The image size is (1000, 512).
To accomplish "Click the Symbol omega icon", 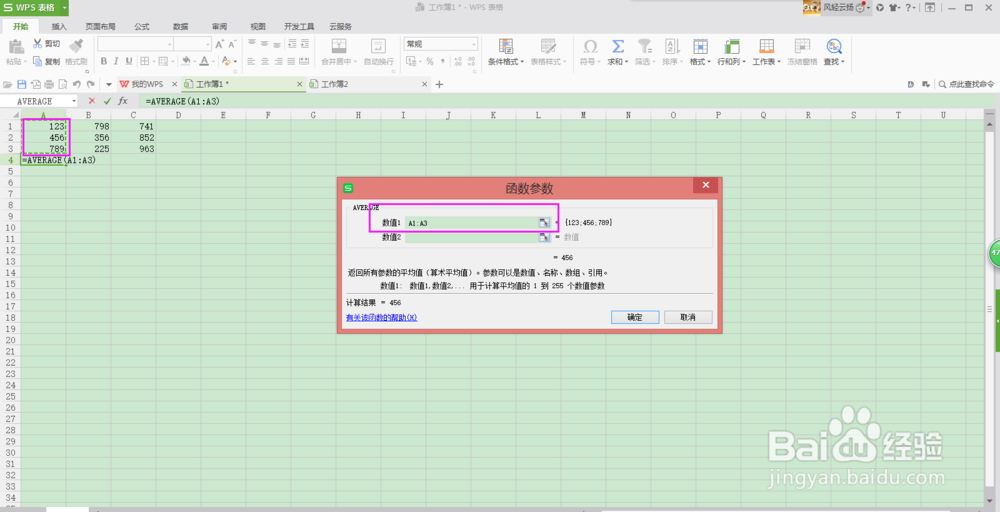I will point(590,46).
